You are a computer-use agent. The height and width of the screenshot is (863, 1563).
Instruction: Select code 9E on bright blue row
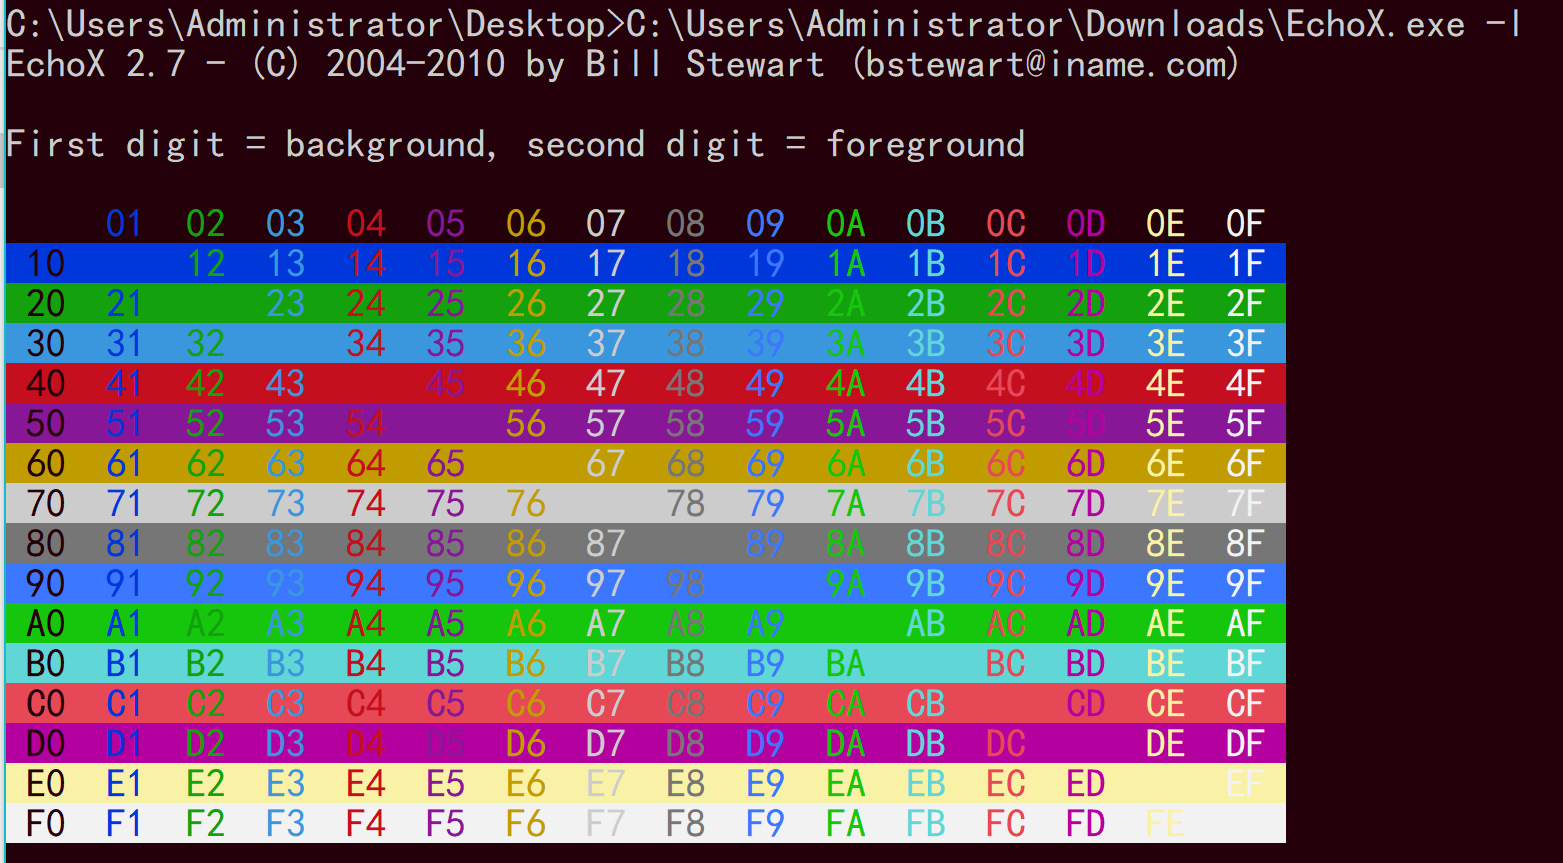click(x=1165, y=583)
